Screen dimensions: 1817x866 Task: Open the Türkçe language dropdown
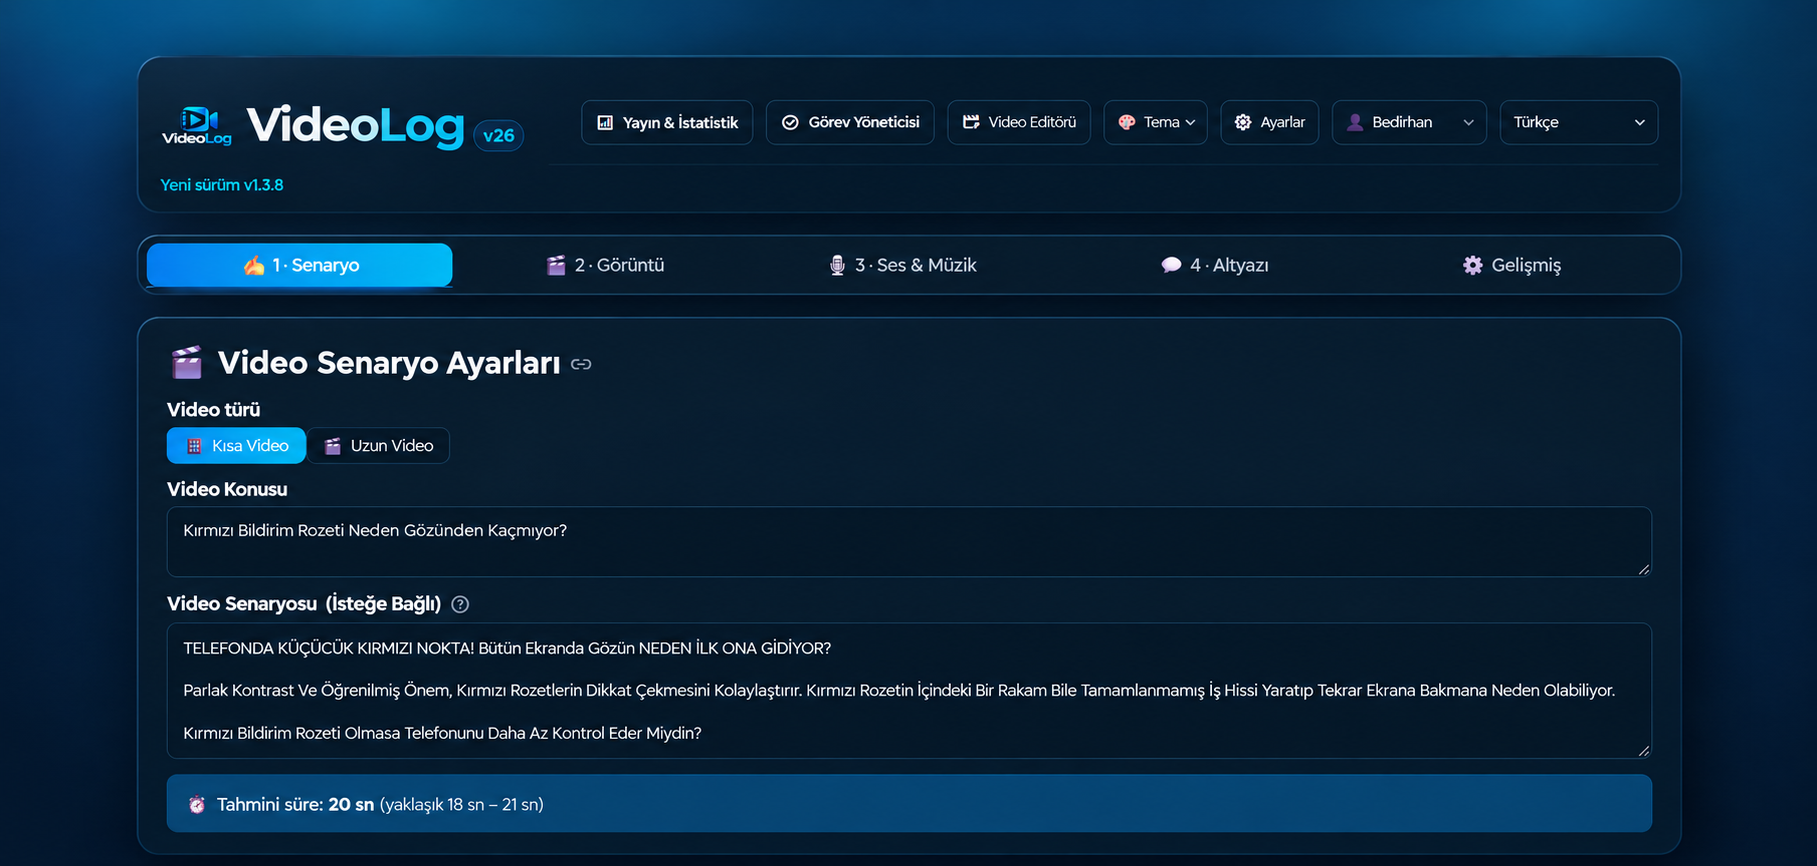click(x=1579, y=122)
